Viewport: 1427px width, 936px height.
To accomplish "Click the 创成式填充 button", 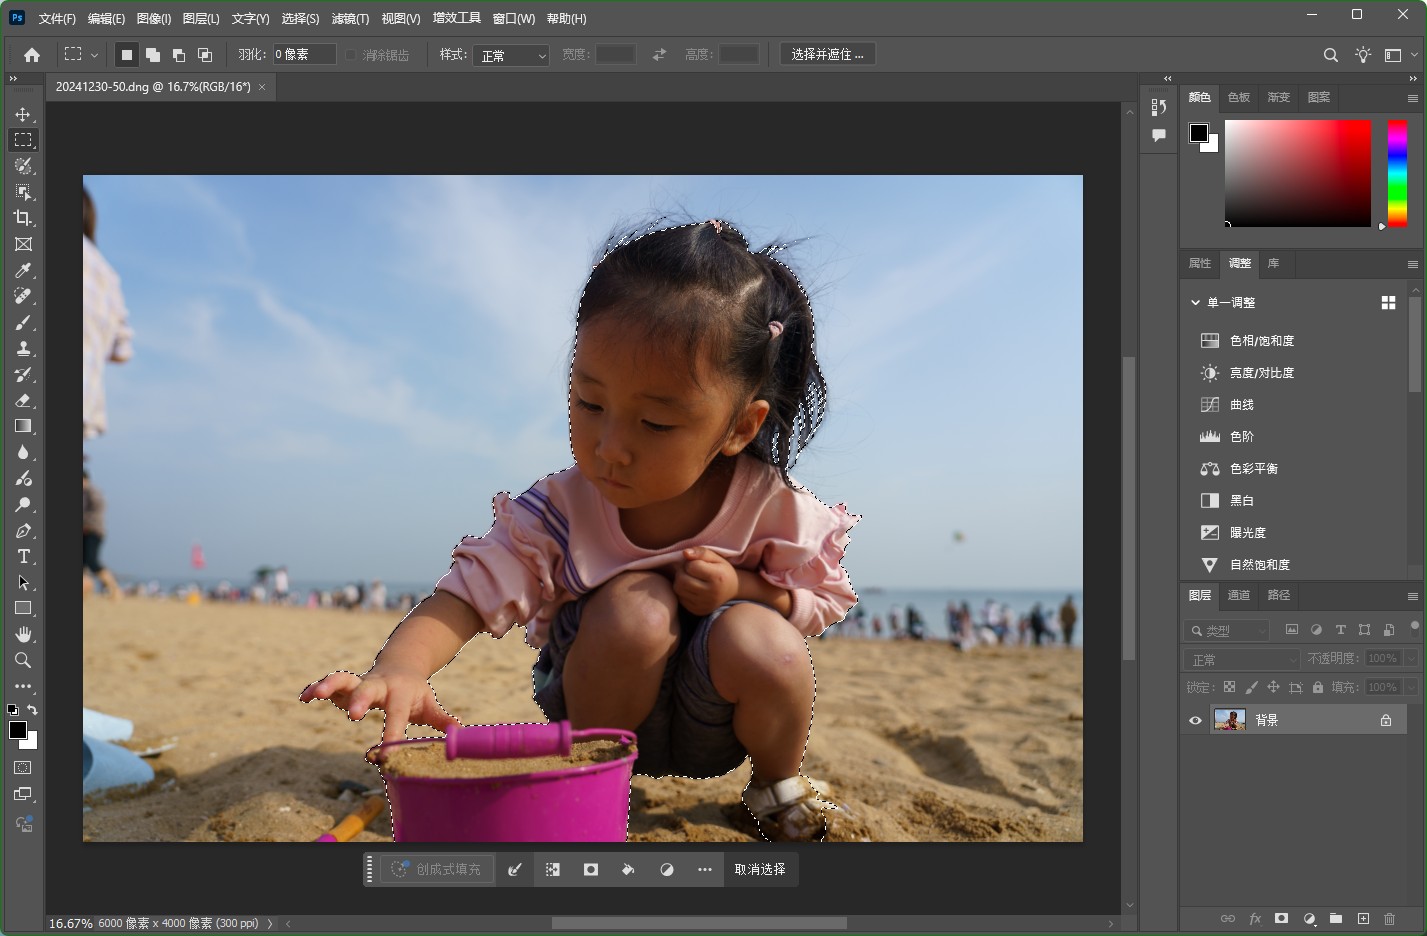I will [437, 869].
